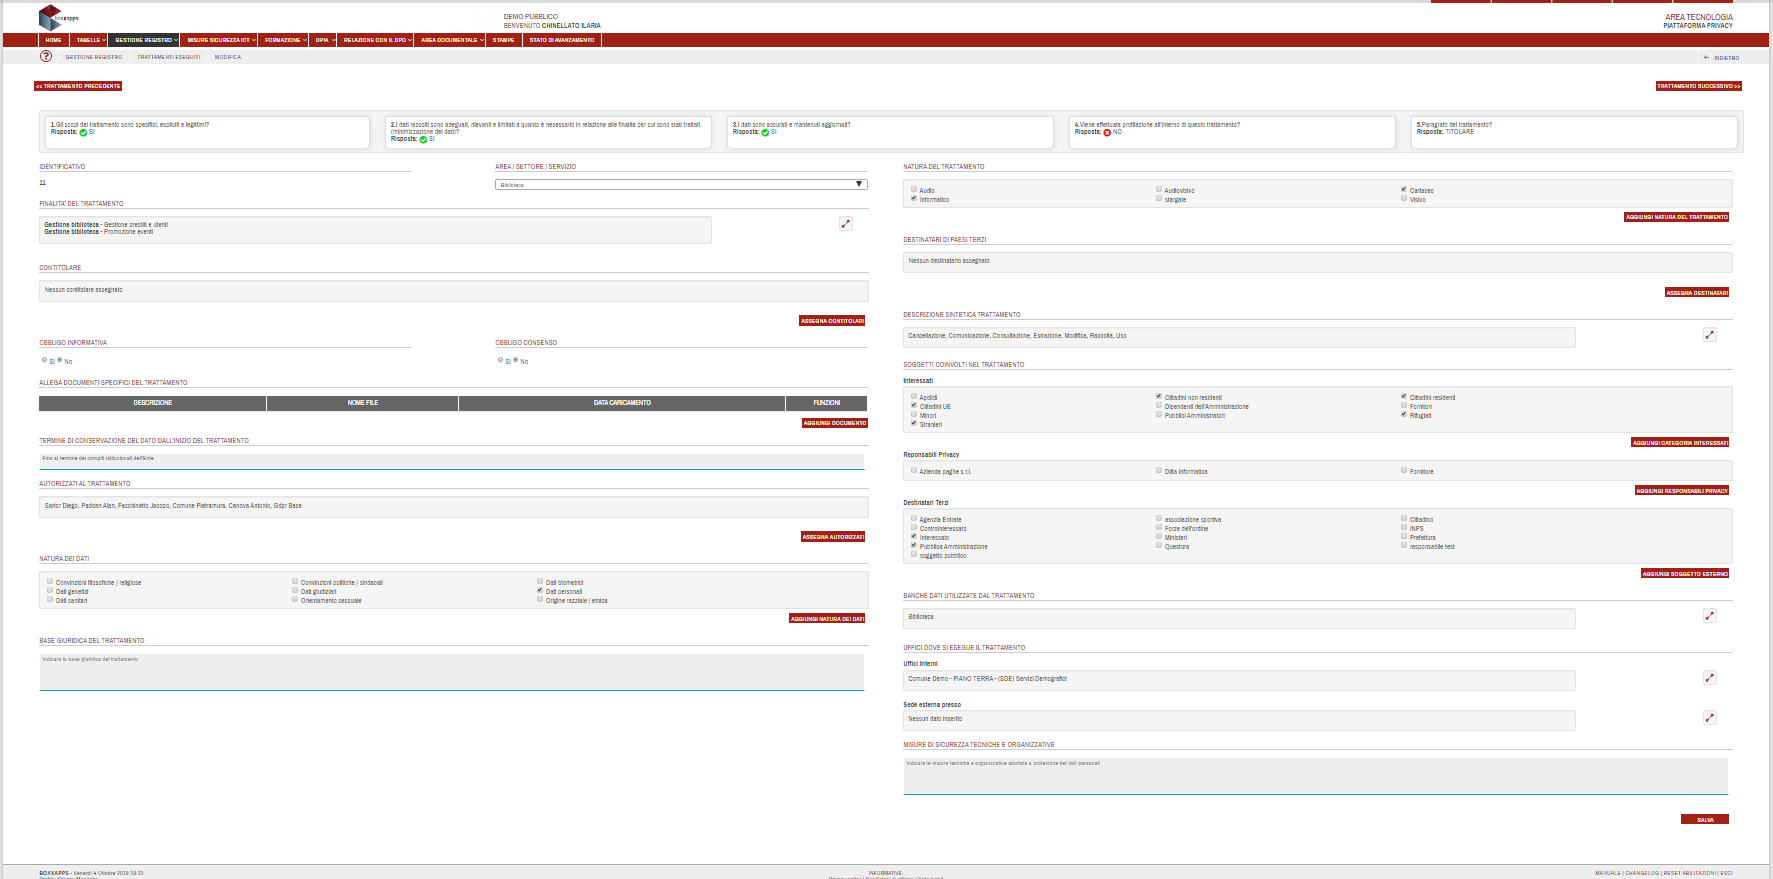Check the Audio checkbox
Image resolution: width=1773 pixels, height=879 pixels.
(x=914, y=189)
